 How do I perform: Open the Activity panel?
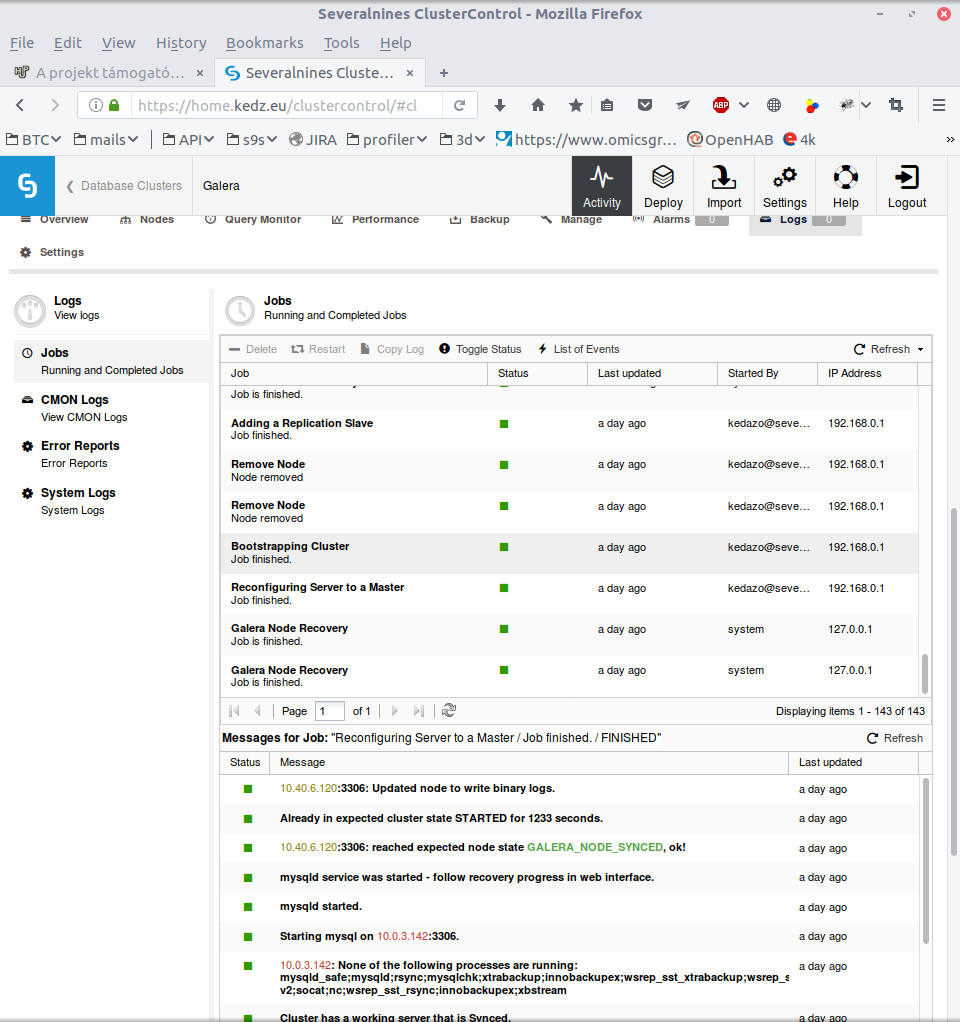click(x=602, y=186)
